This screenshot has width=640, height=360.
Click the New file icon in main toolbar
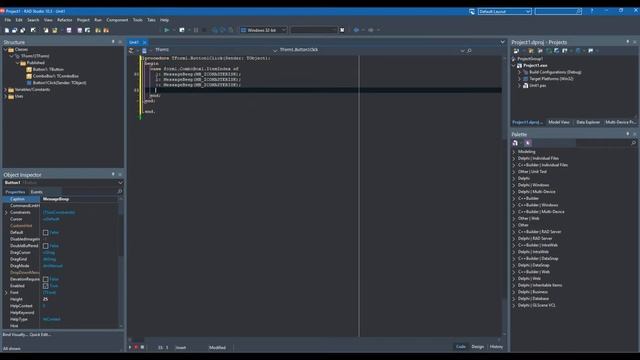pos(7,30)
